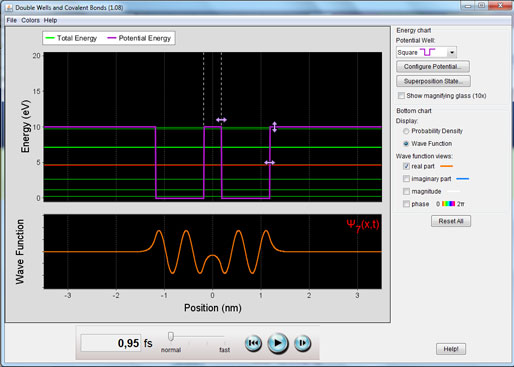514x367 pixels.
Task: Open the Help menu in menu bar
Action: point(50,20)
